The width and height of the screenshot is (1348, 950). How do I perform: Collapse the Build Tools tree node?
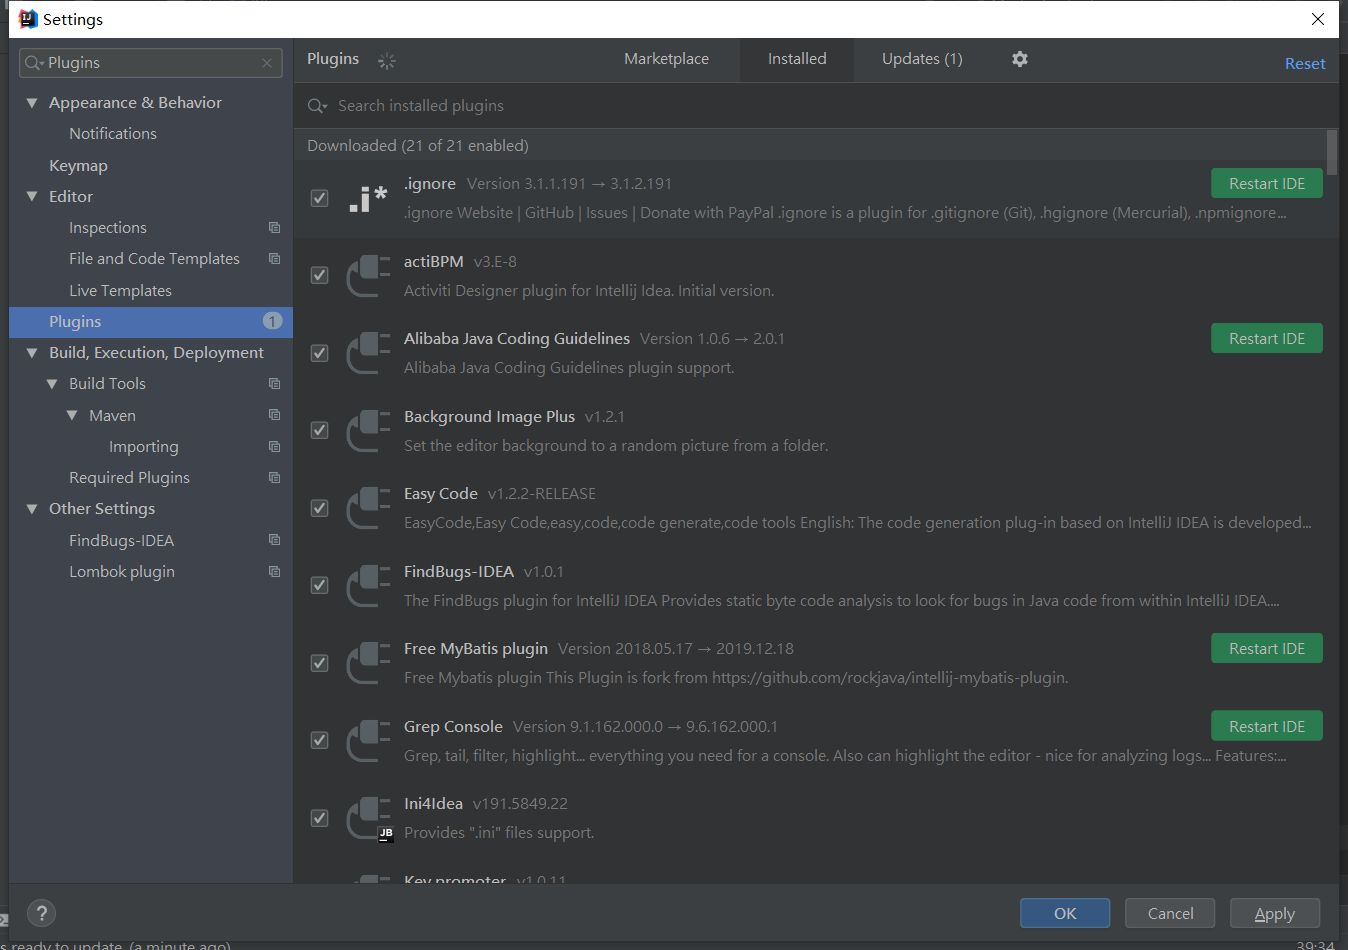pos(52,384)
